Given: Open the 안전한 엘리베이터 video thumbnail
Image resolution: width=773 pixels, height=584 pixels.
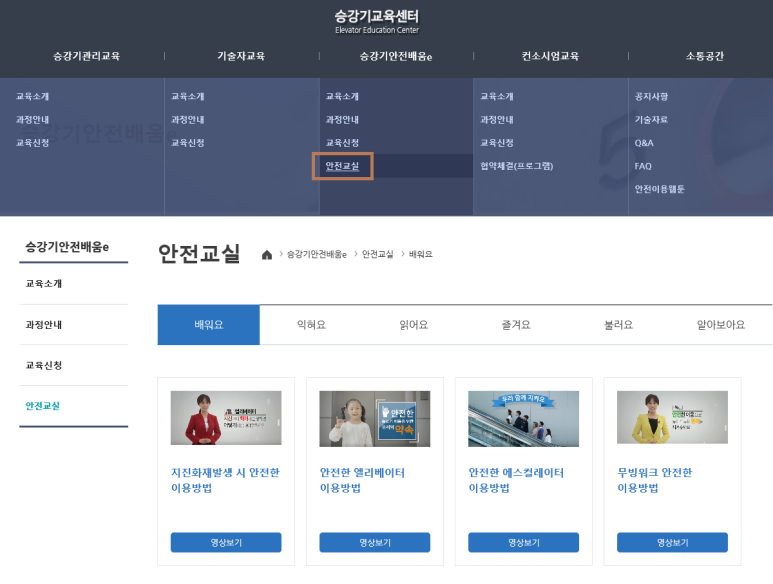Looking at the screenshot, I should (375, 418).
